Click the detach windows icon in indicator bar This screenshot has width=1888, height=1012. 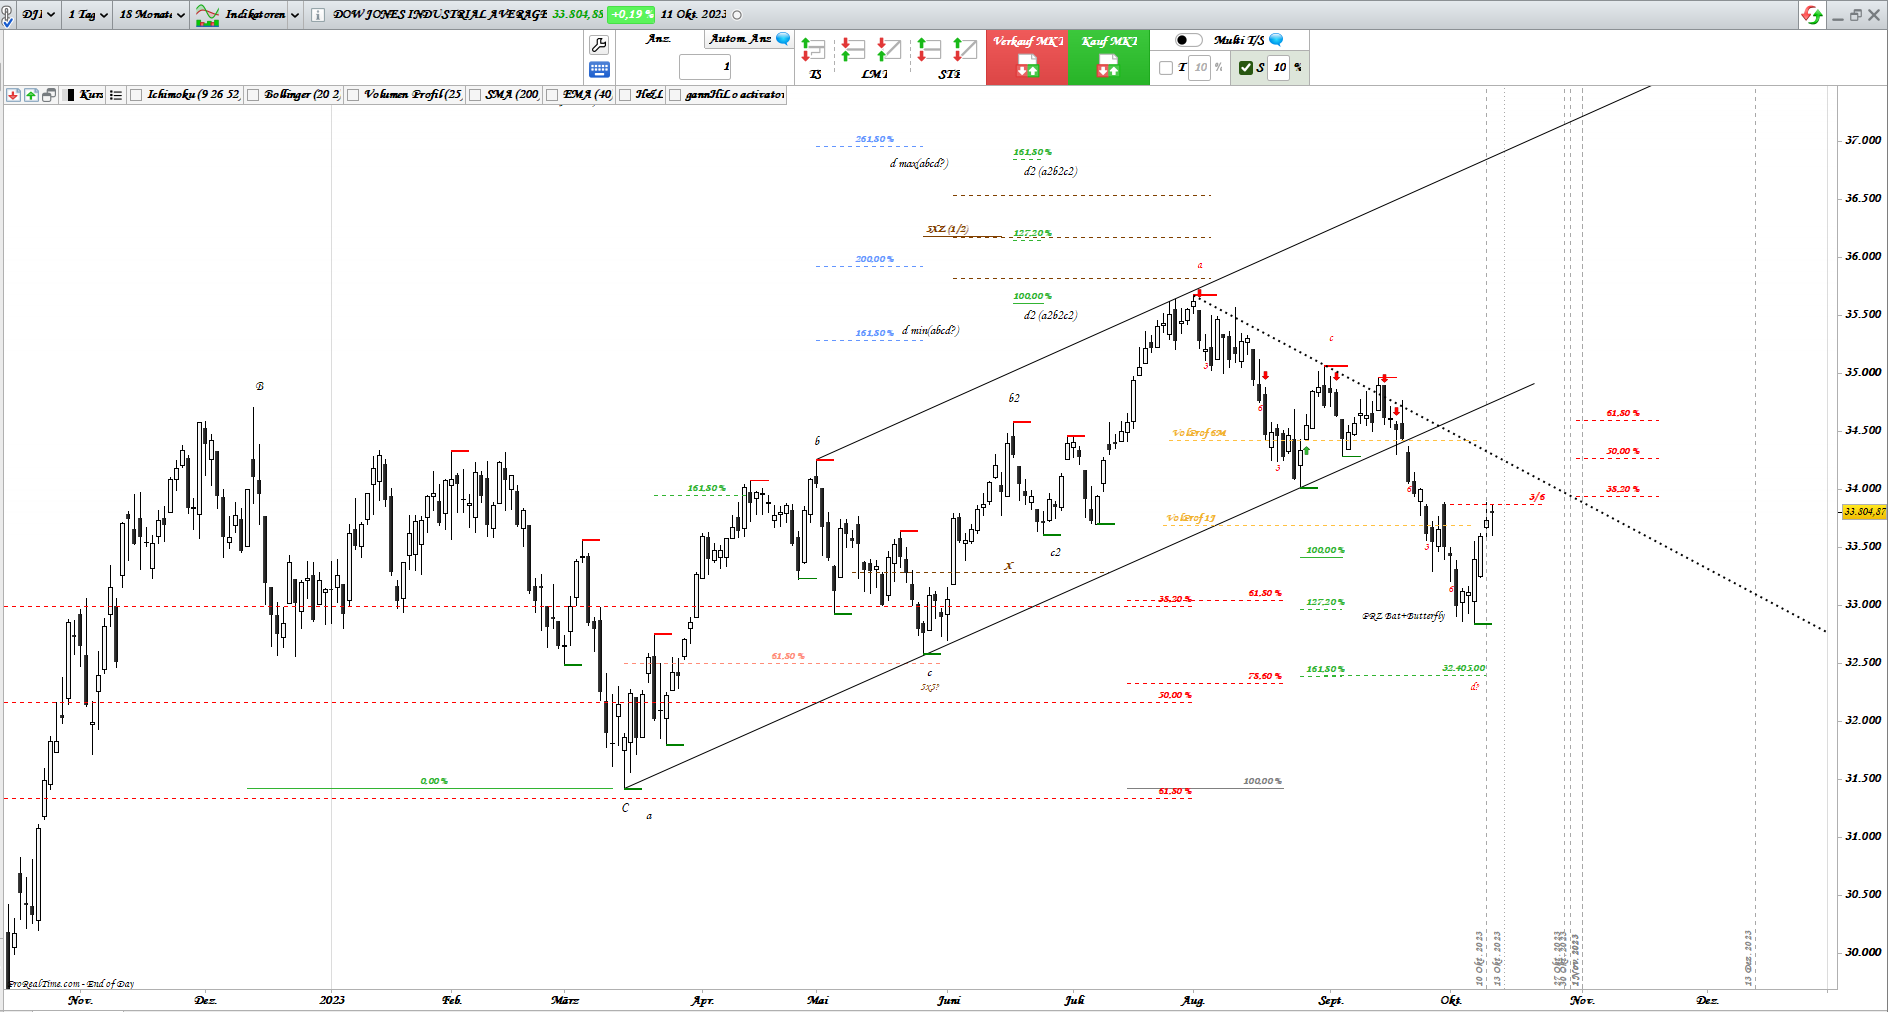49,95
